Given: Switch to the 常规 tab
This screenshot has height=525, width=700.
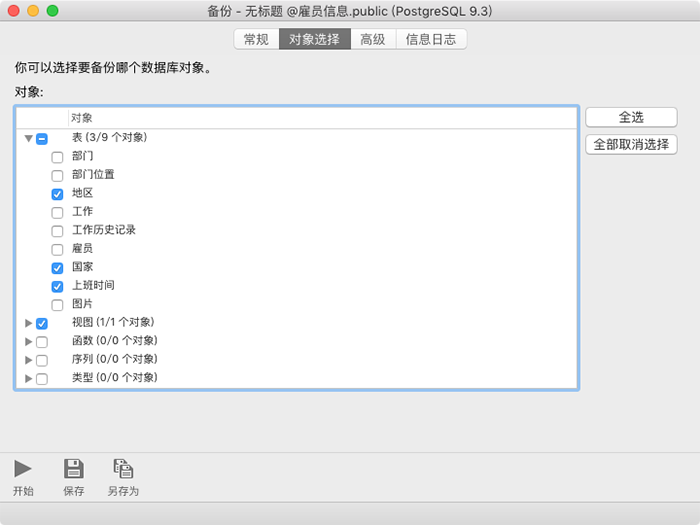Looking at the screenshot, I should click(x=256, y=39).
